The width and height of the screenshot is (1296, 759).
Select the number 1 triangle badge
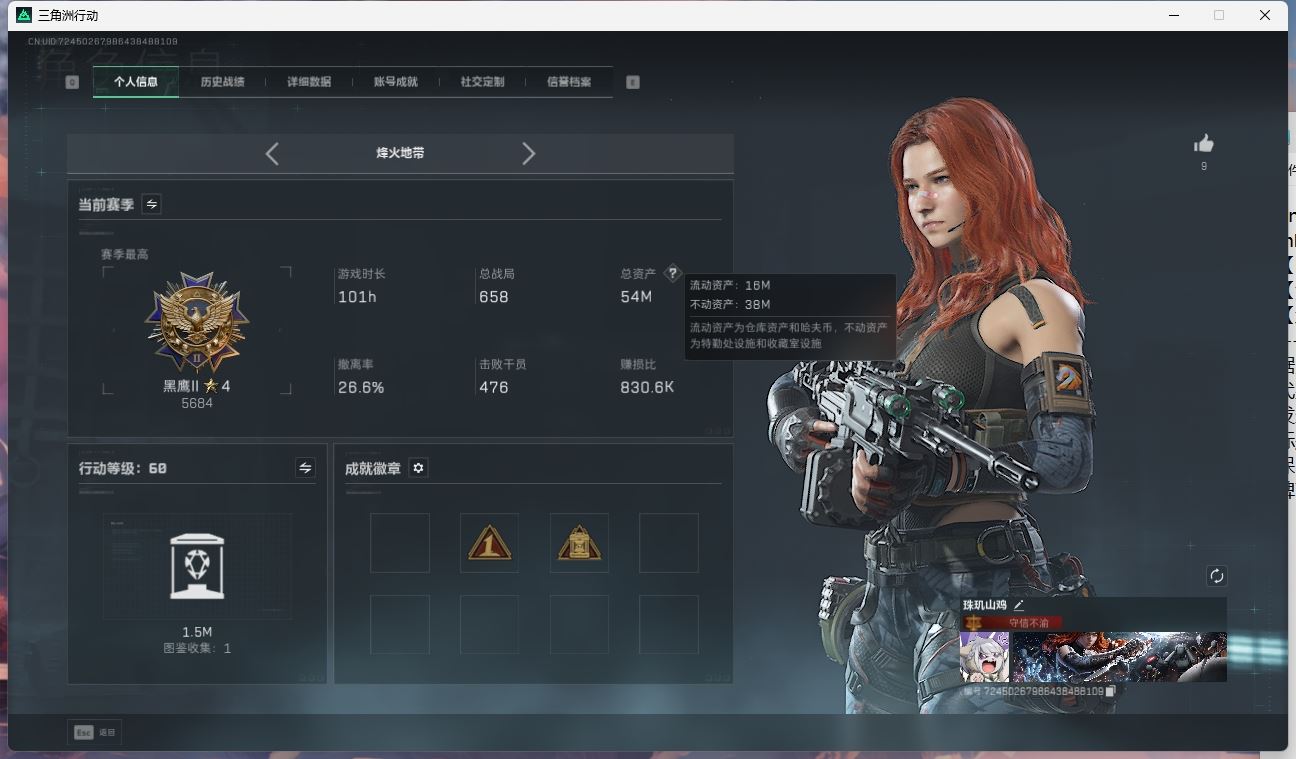point(489,543)
